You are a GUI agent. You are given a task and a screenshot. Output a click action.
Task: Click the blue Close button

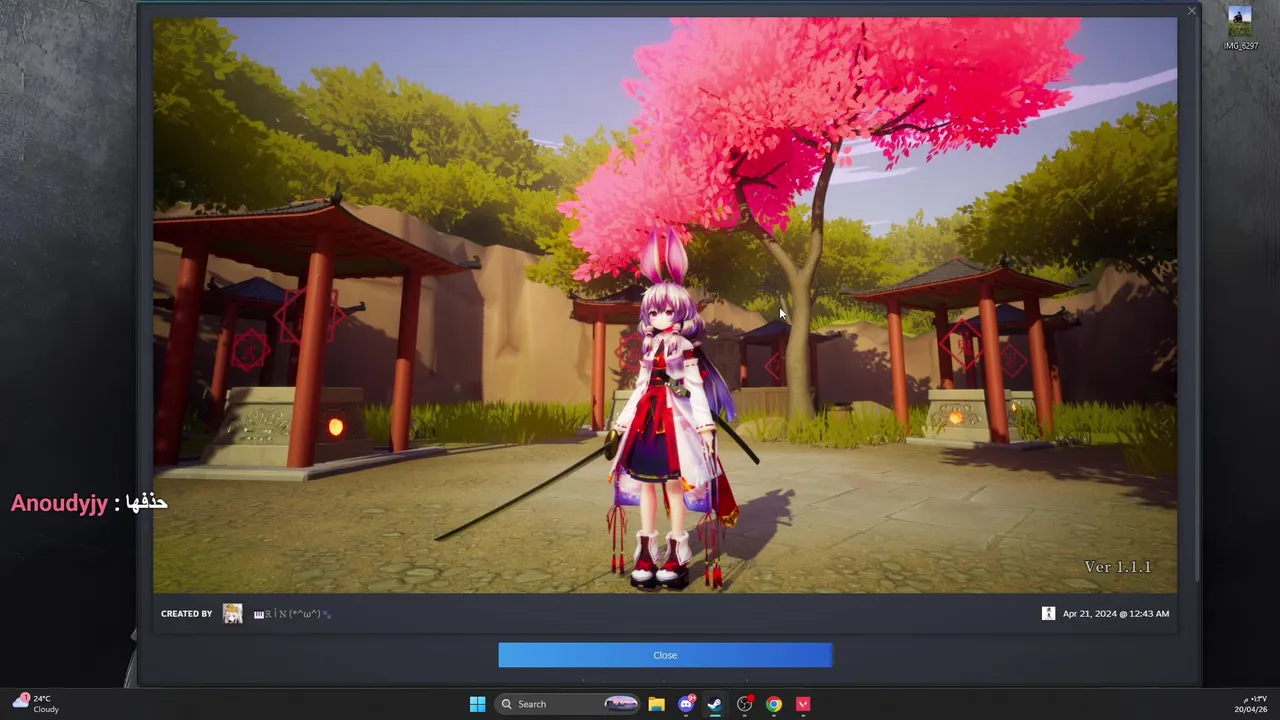(665, 655)
